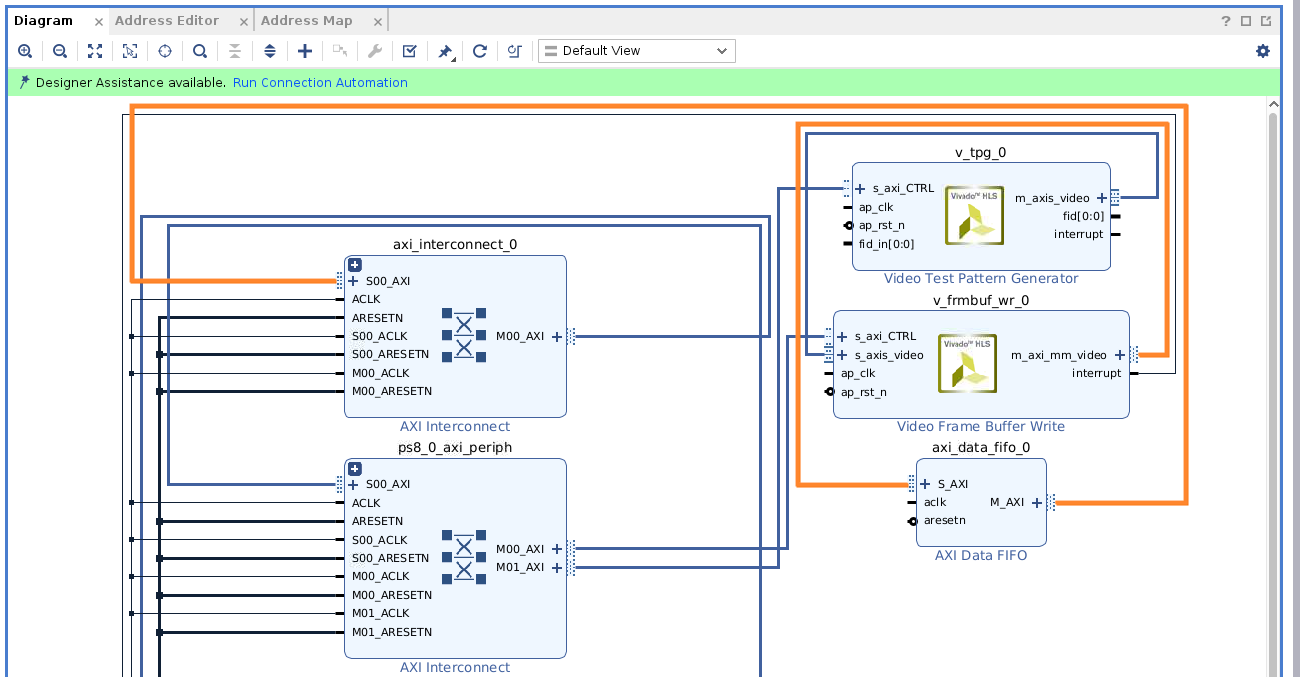Regenerate the layout with the circular arrow
The image size is (1300, 677).
pyautogui.click(x=480, y=51)
